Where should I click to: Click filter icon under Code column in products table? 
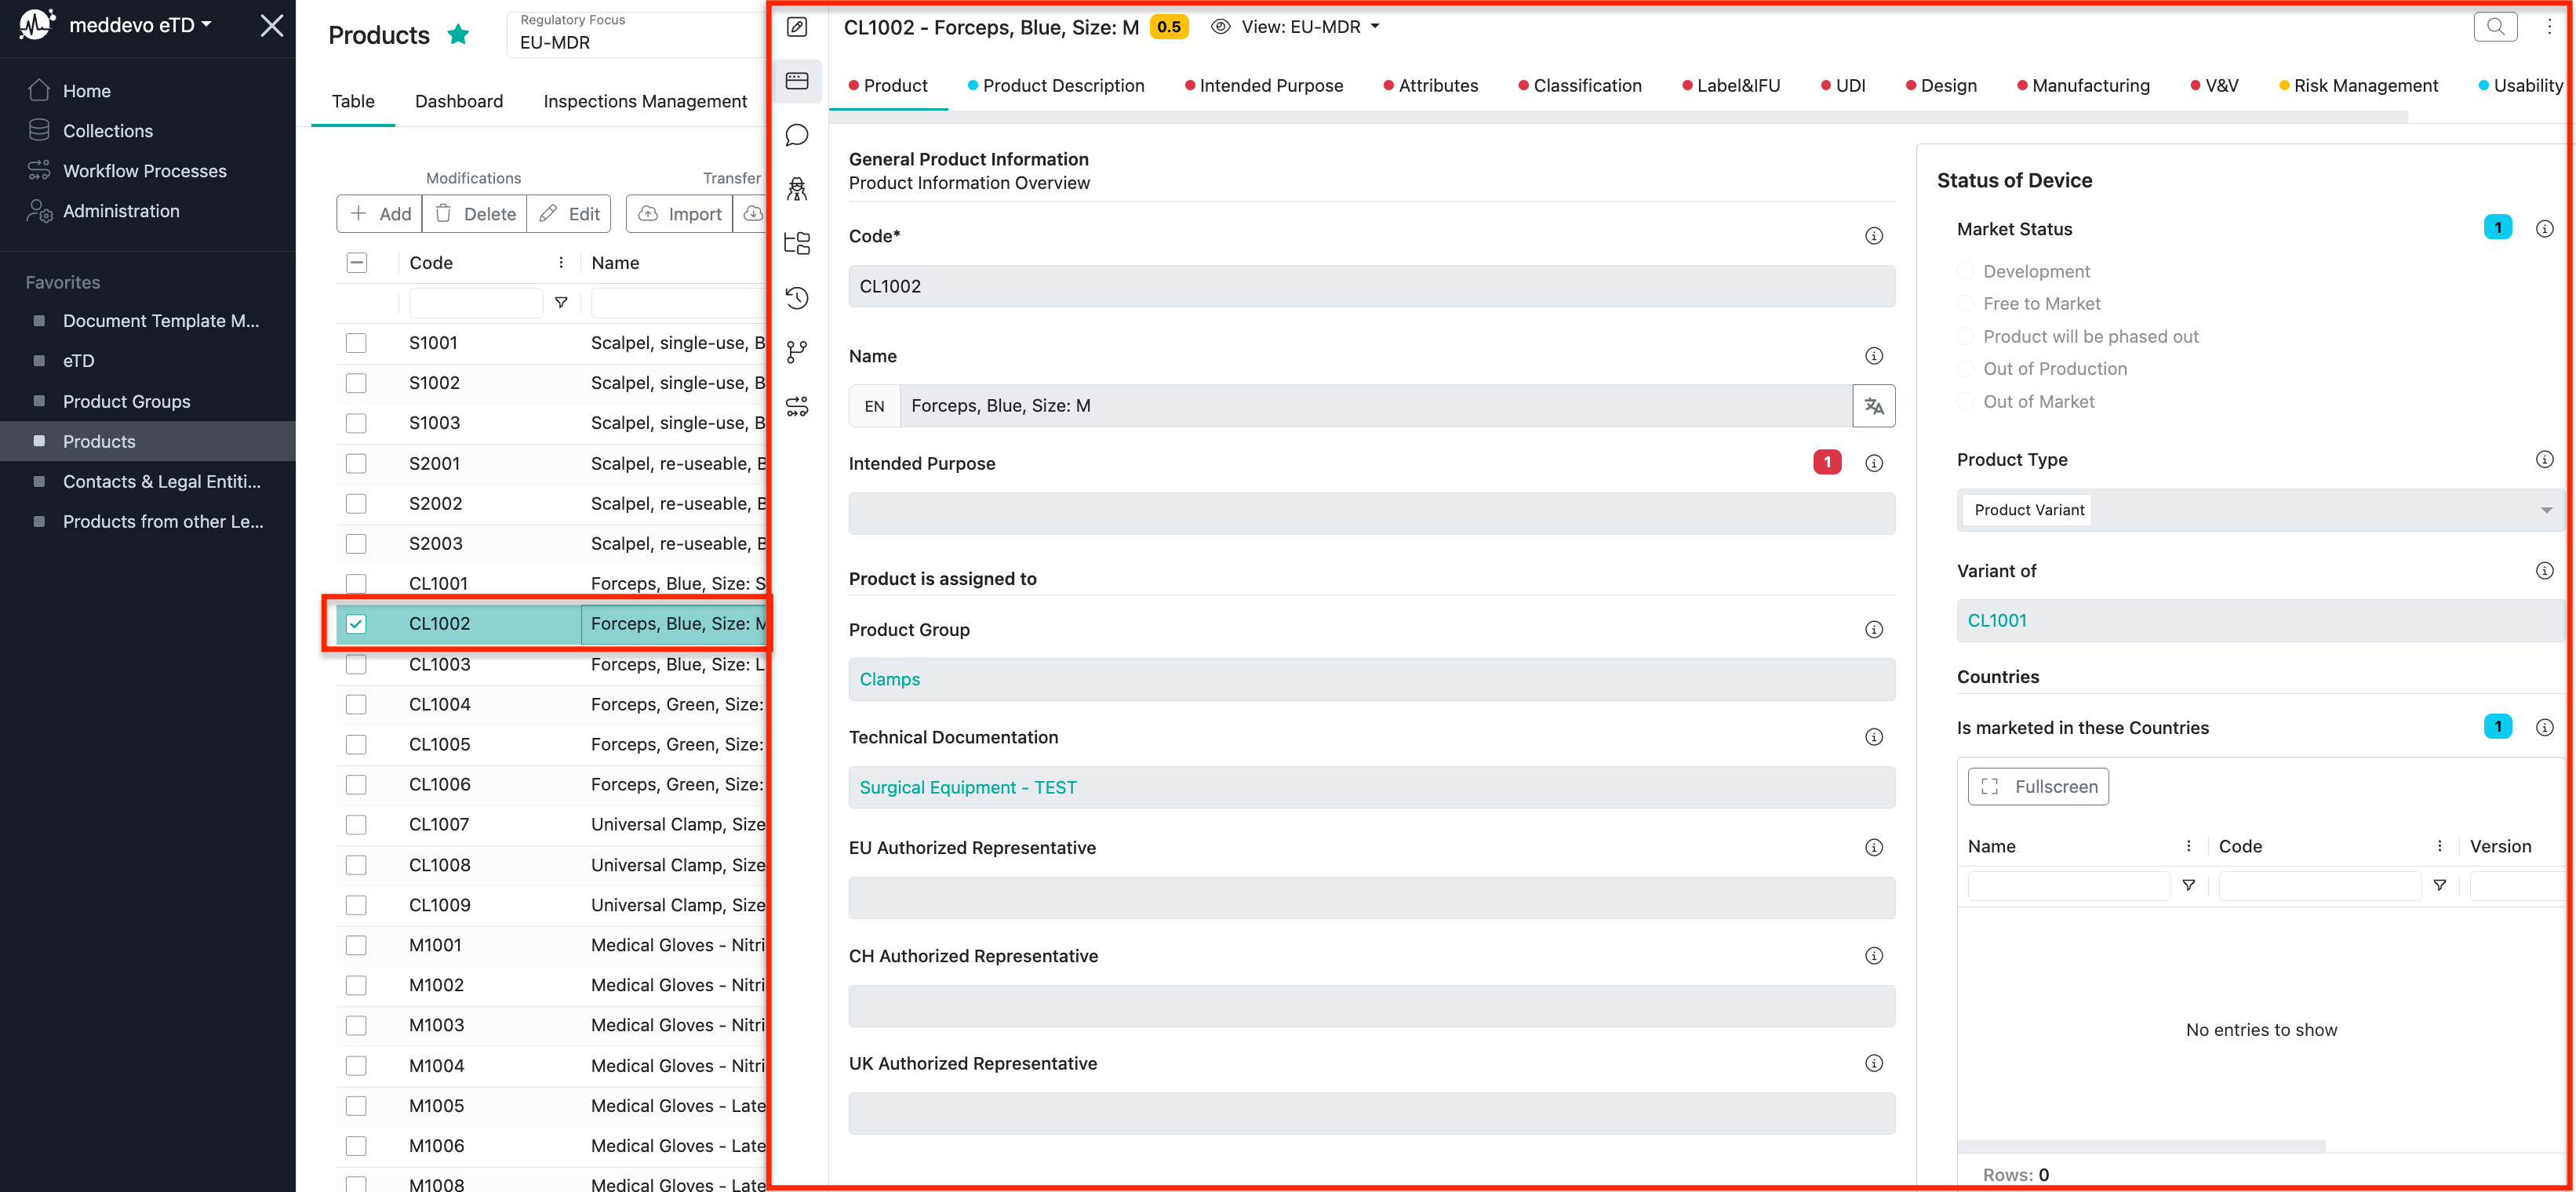[561, 302]
